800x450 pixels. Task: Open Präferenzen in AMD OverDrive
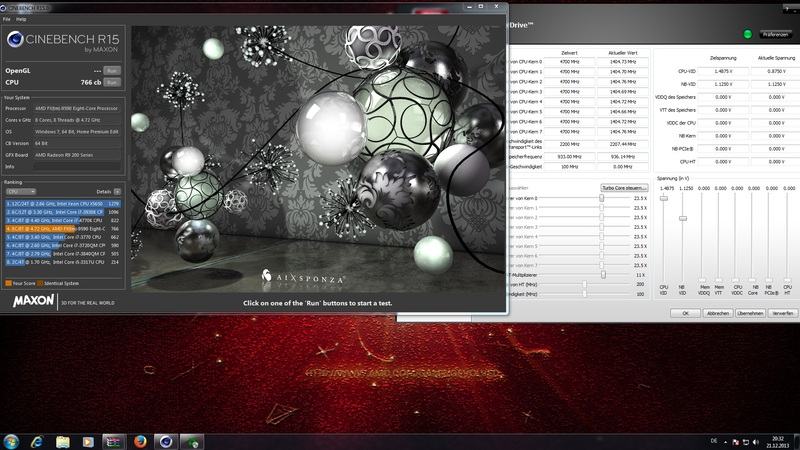tap(776, 34)
